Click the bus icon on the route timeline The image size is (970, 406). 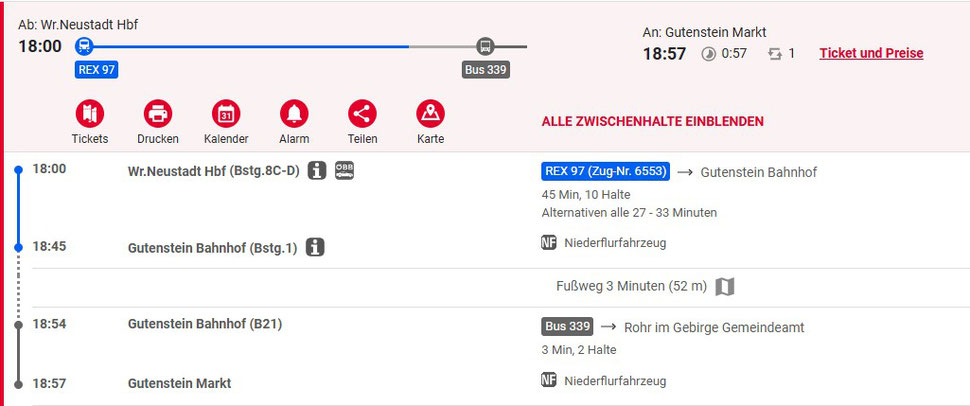pyautogui.click(x=485, y=46)
